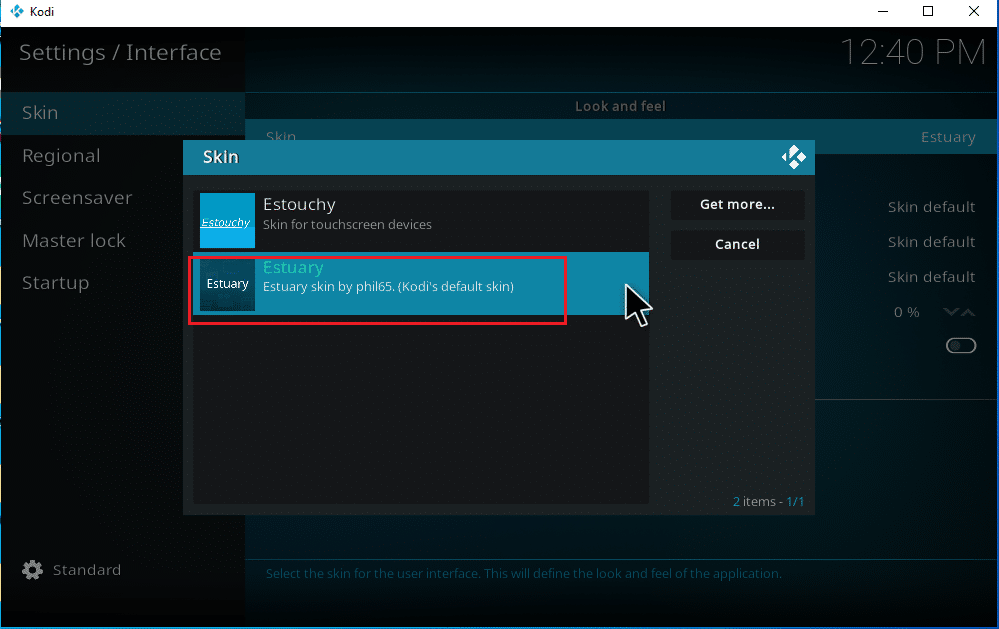This screenshot has height=629, width=999.
Task: Change the Standard settings level
Action: [x=87, y=570]
